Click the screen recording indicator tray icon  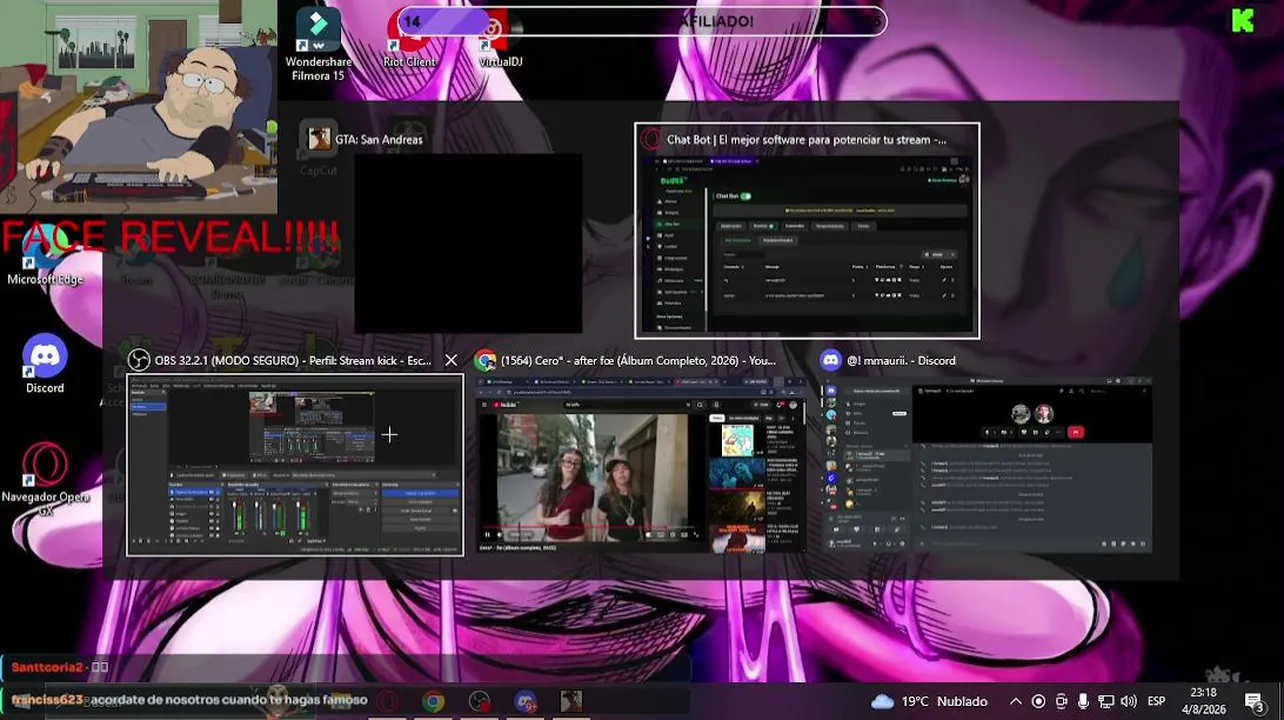click(x=1038, y=701)
